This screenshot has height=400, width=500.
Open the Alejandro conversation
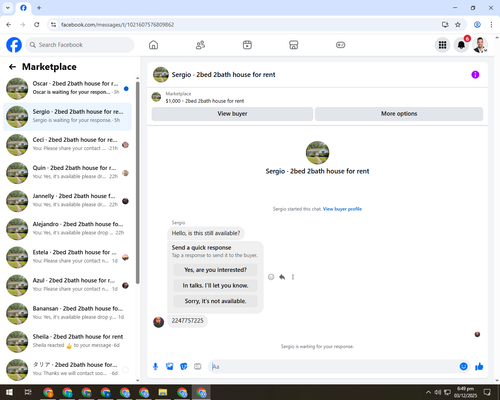click(x=67, y=229)
